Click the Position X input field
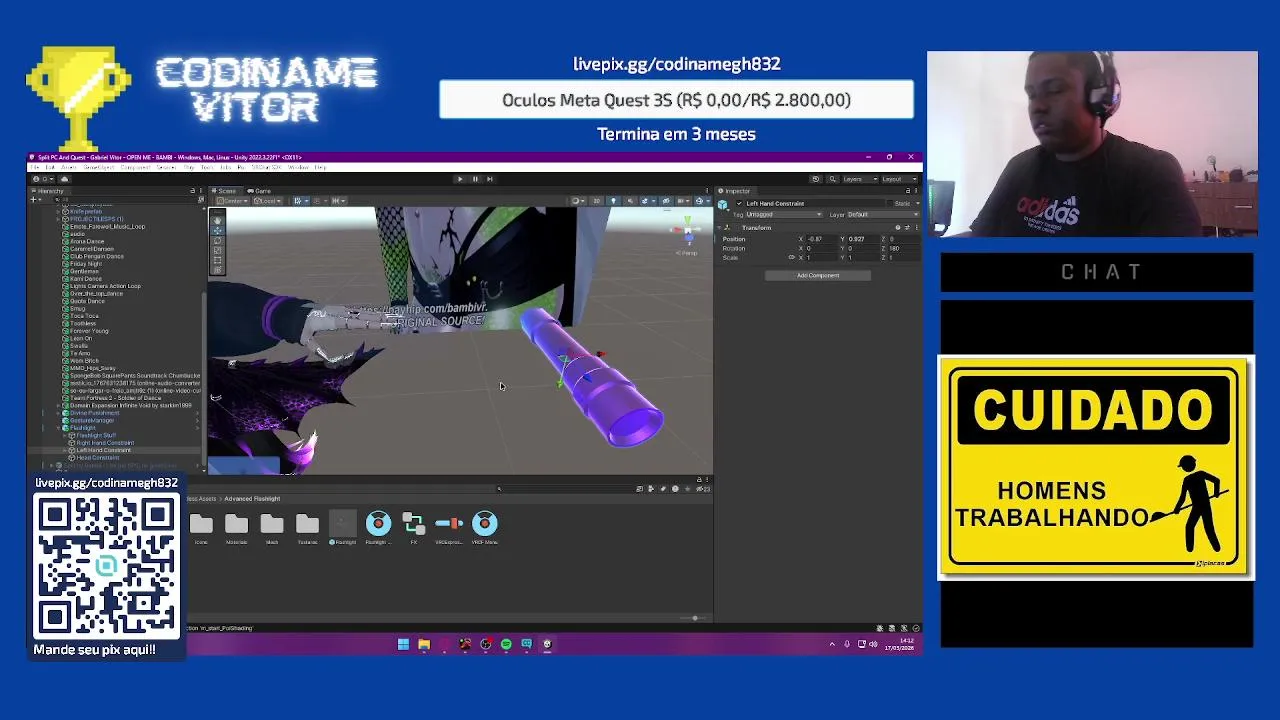The width and height of the screenshot is (1280, 720). tap(821, 239)
